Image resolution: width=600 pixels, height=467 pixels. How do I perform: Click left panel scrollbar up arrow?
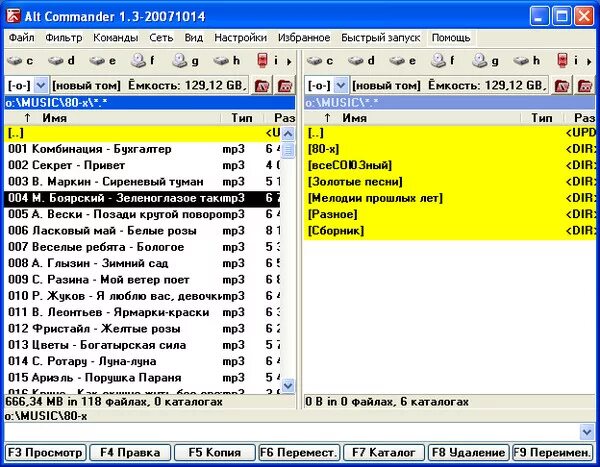coord(288,134)
